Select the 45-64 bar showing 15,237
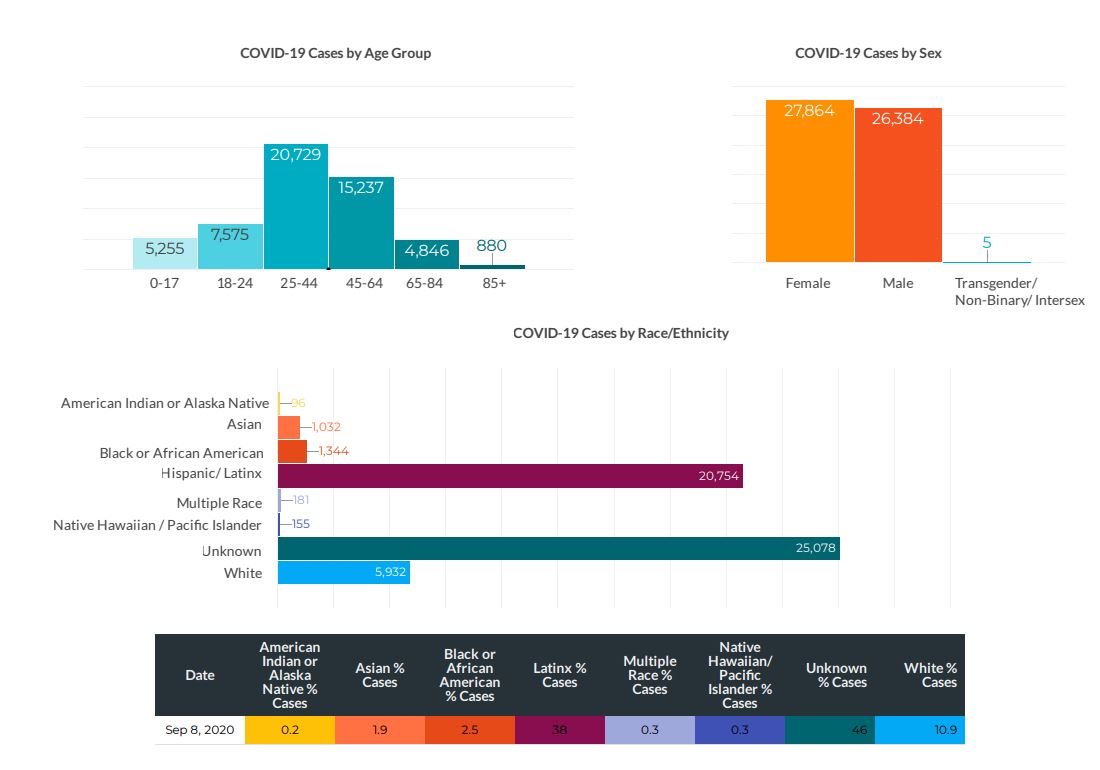 click(x=361, y=223)
